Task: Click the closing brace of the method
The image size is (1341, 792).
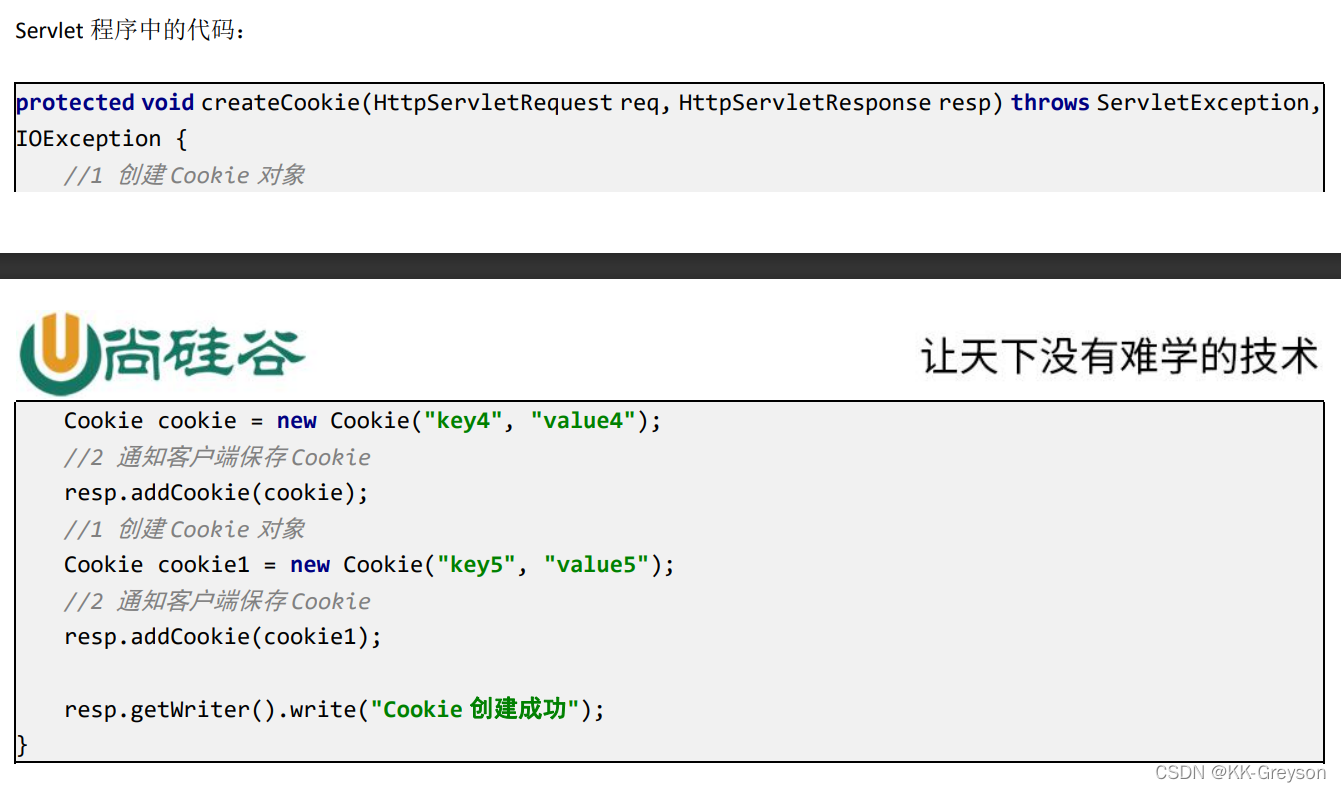Action: [x=23, y=745]
